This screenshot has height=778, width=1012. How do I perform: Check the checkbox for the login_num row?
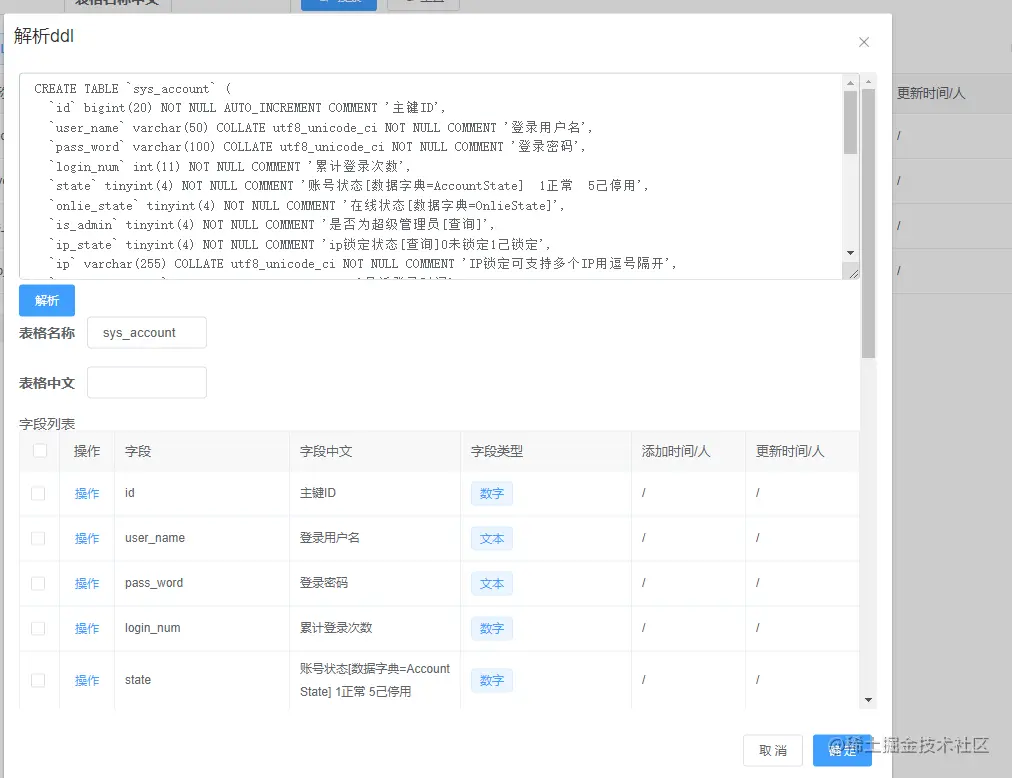click(x=38, y=628)
